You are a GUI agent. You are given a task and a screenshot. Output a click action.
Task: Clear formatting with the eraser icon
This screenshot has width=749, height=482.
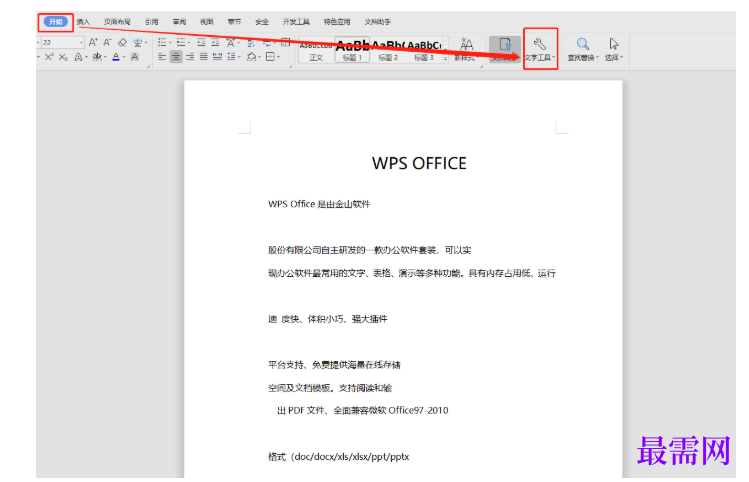[122, 43]
